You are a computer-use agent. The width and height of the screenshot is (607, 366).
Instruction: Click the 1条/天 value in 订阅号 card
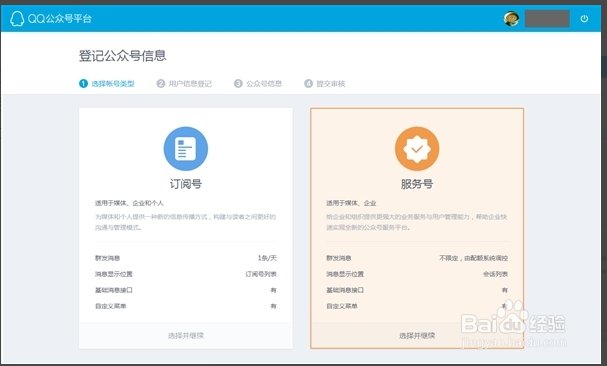267,258
